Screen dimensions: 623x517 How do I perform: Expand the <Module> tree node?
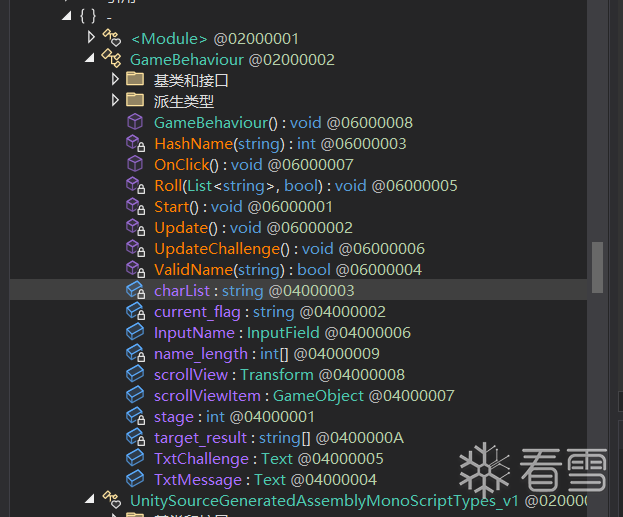click(x=91, y=37)
